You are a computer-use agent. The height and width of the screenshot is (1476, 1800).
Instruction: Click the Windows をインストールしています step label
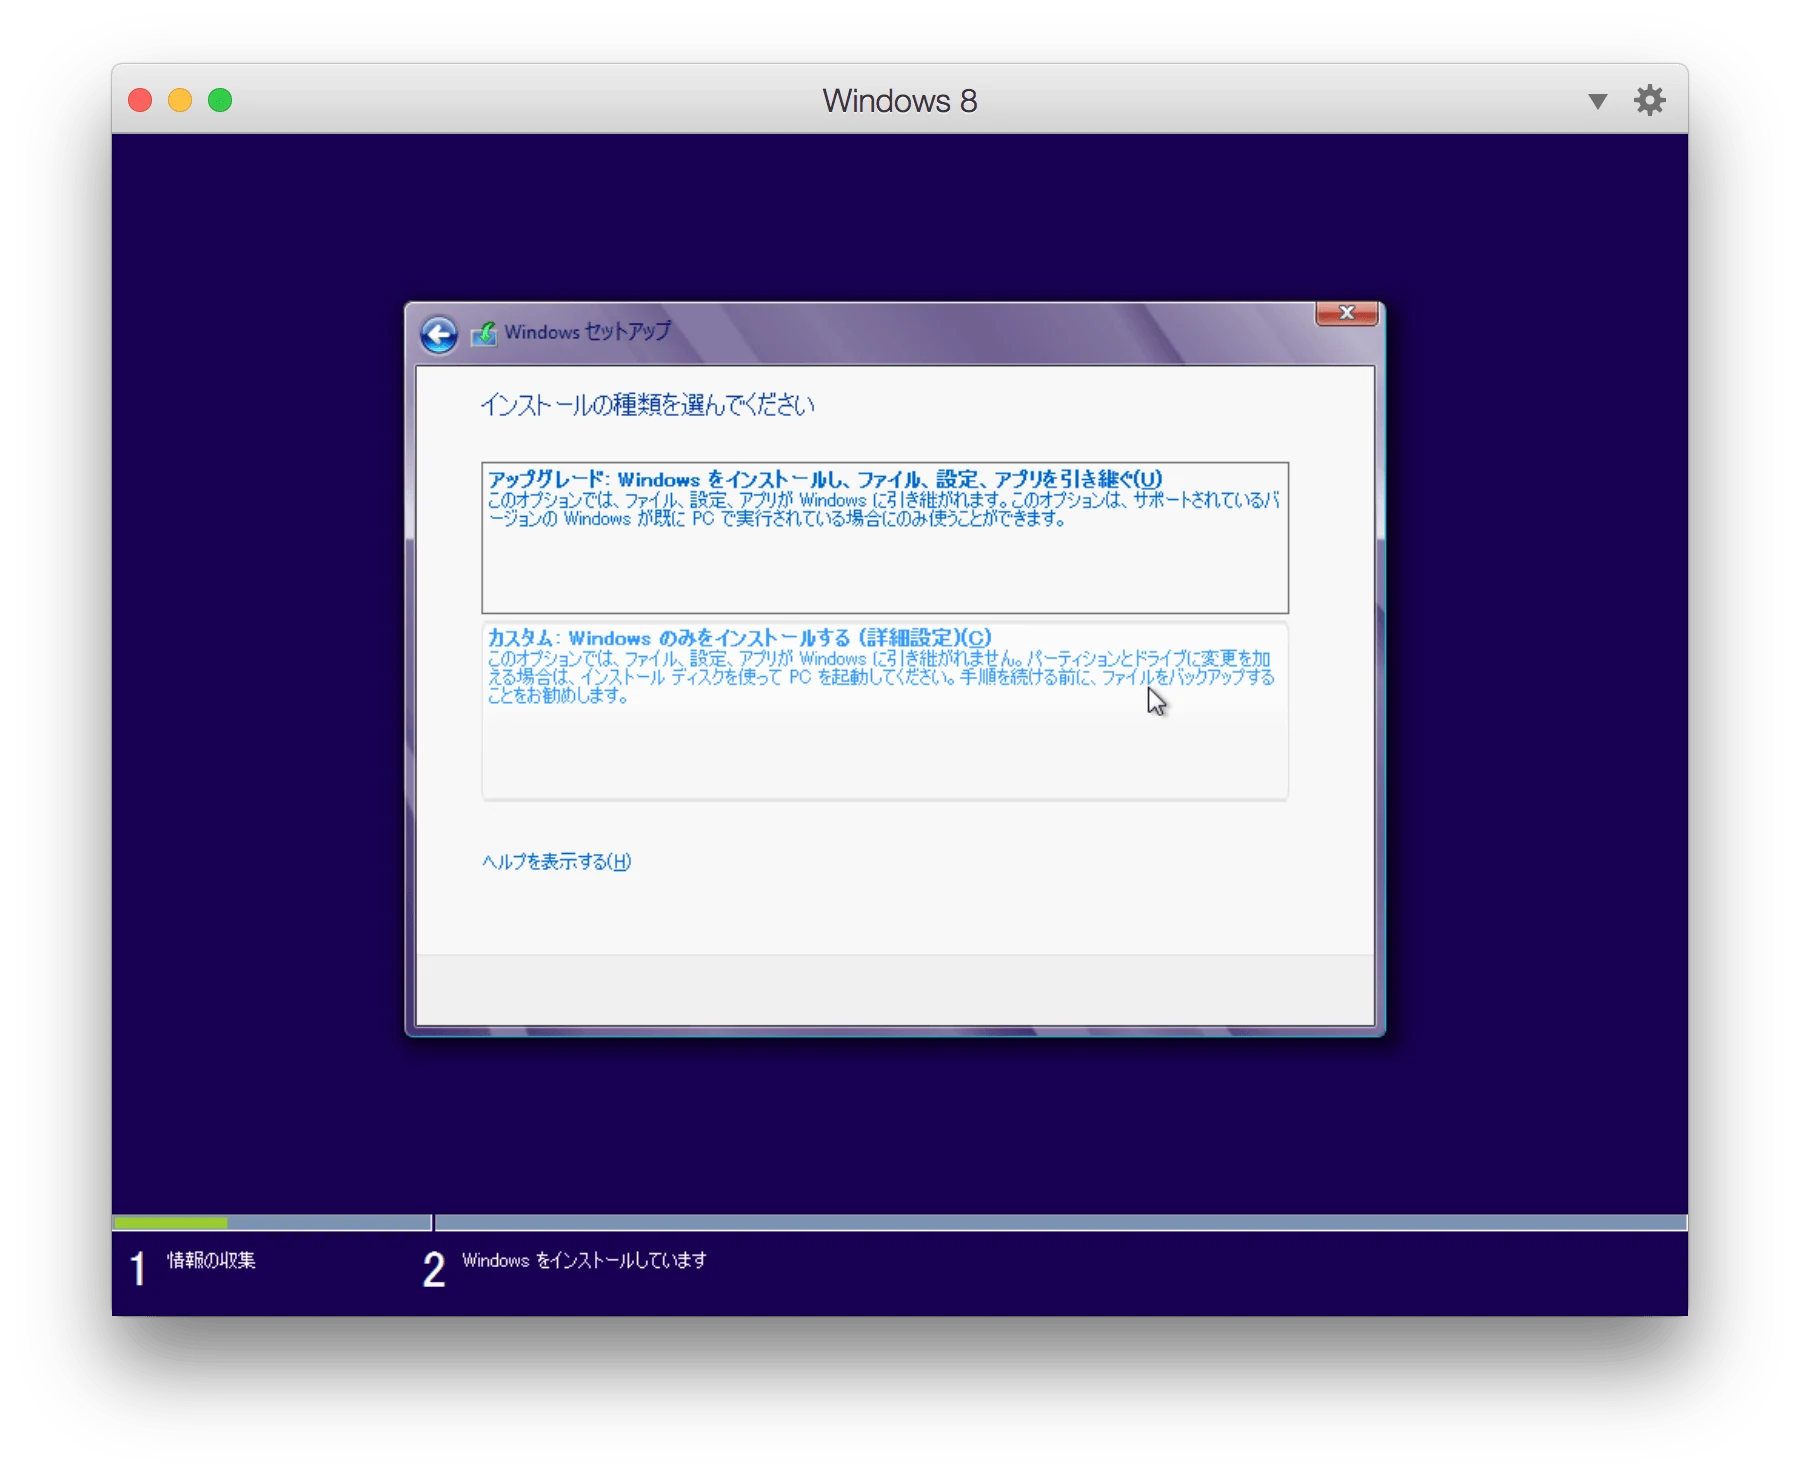584,1260
